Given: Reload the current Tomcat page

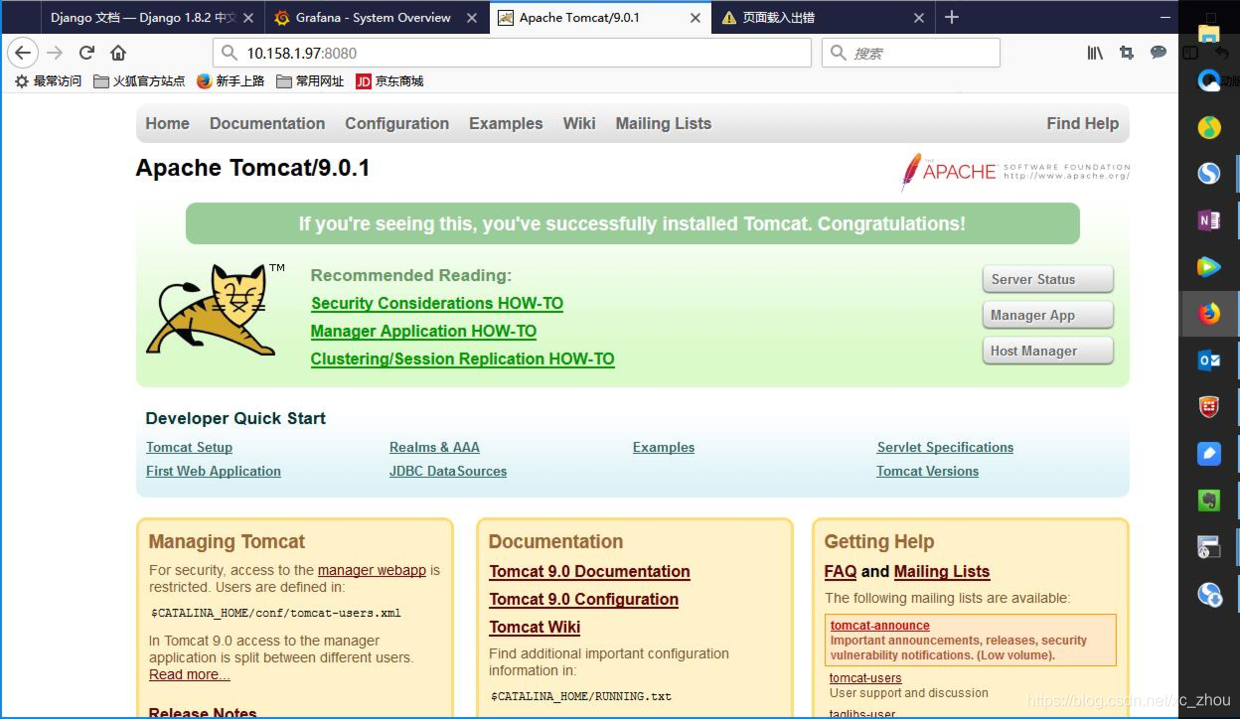Looking at the screenshot, I should click(x=87, y=53).
